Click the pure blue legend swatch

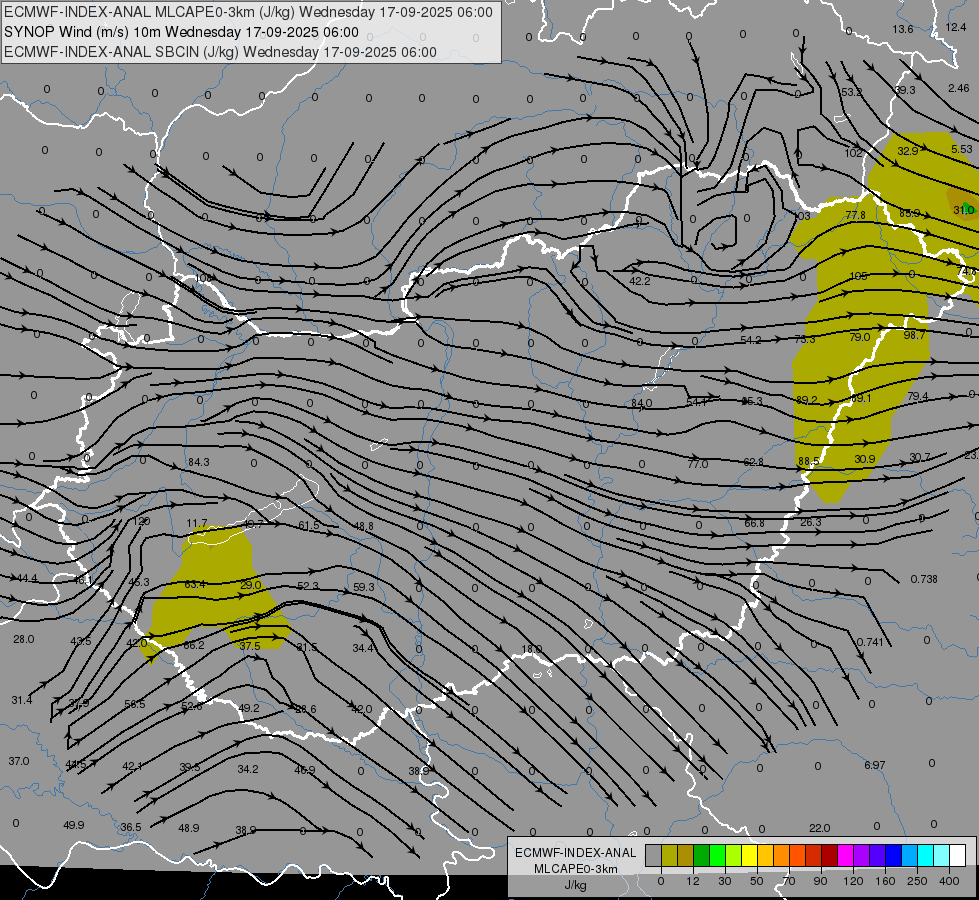point(894,856)
